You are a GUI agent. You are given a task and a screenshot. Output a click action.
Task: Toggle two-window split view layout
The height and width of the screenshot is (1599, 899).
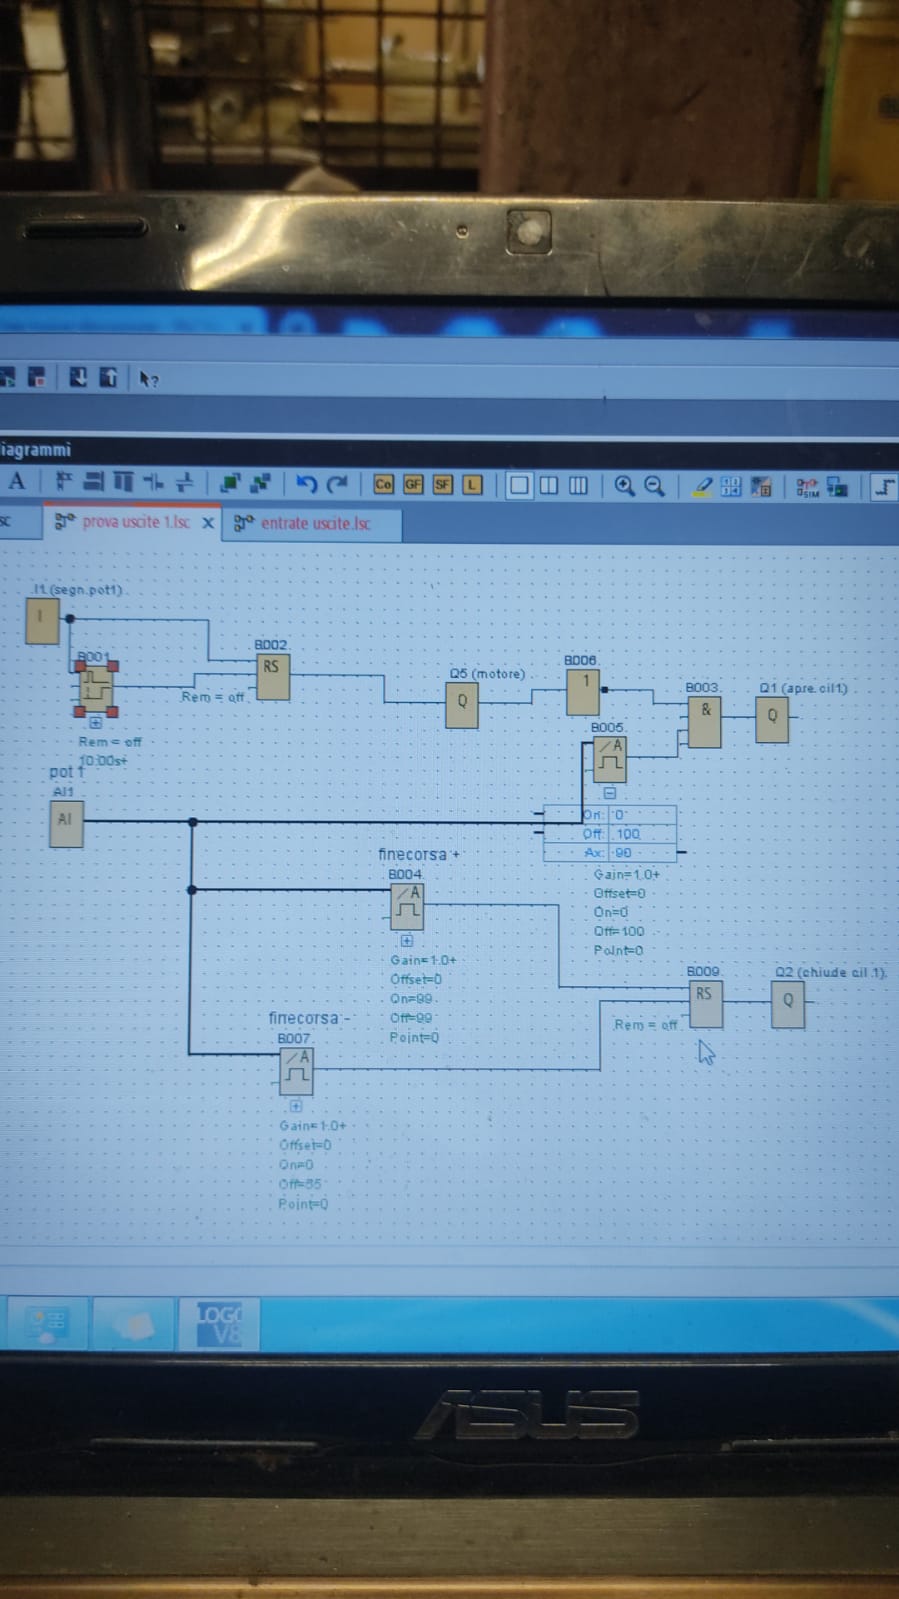pyautogui.click(x=549, y=486)
